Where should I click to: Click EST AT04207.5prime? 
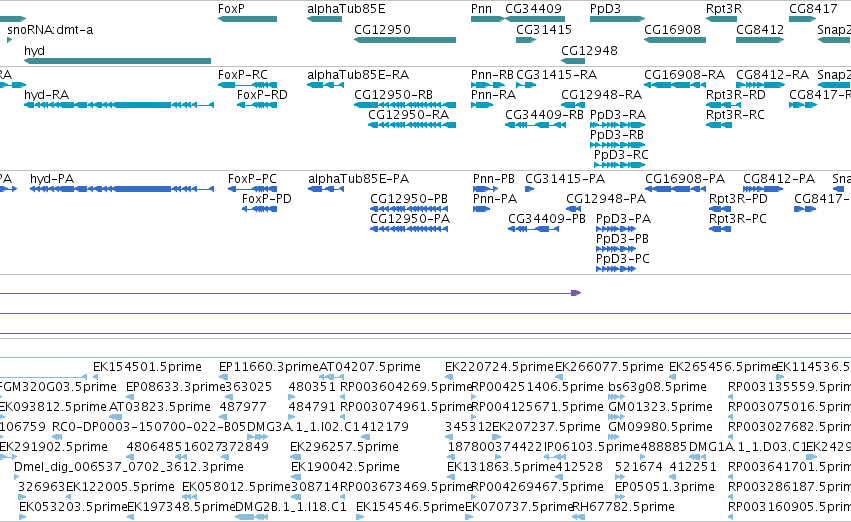370,367
